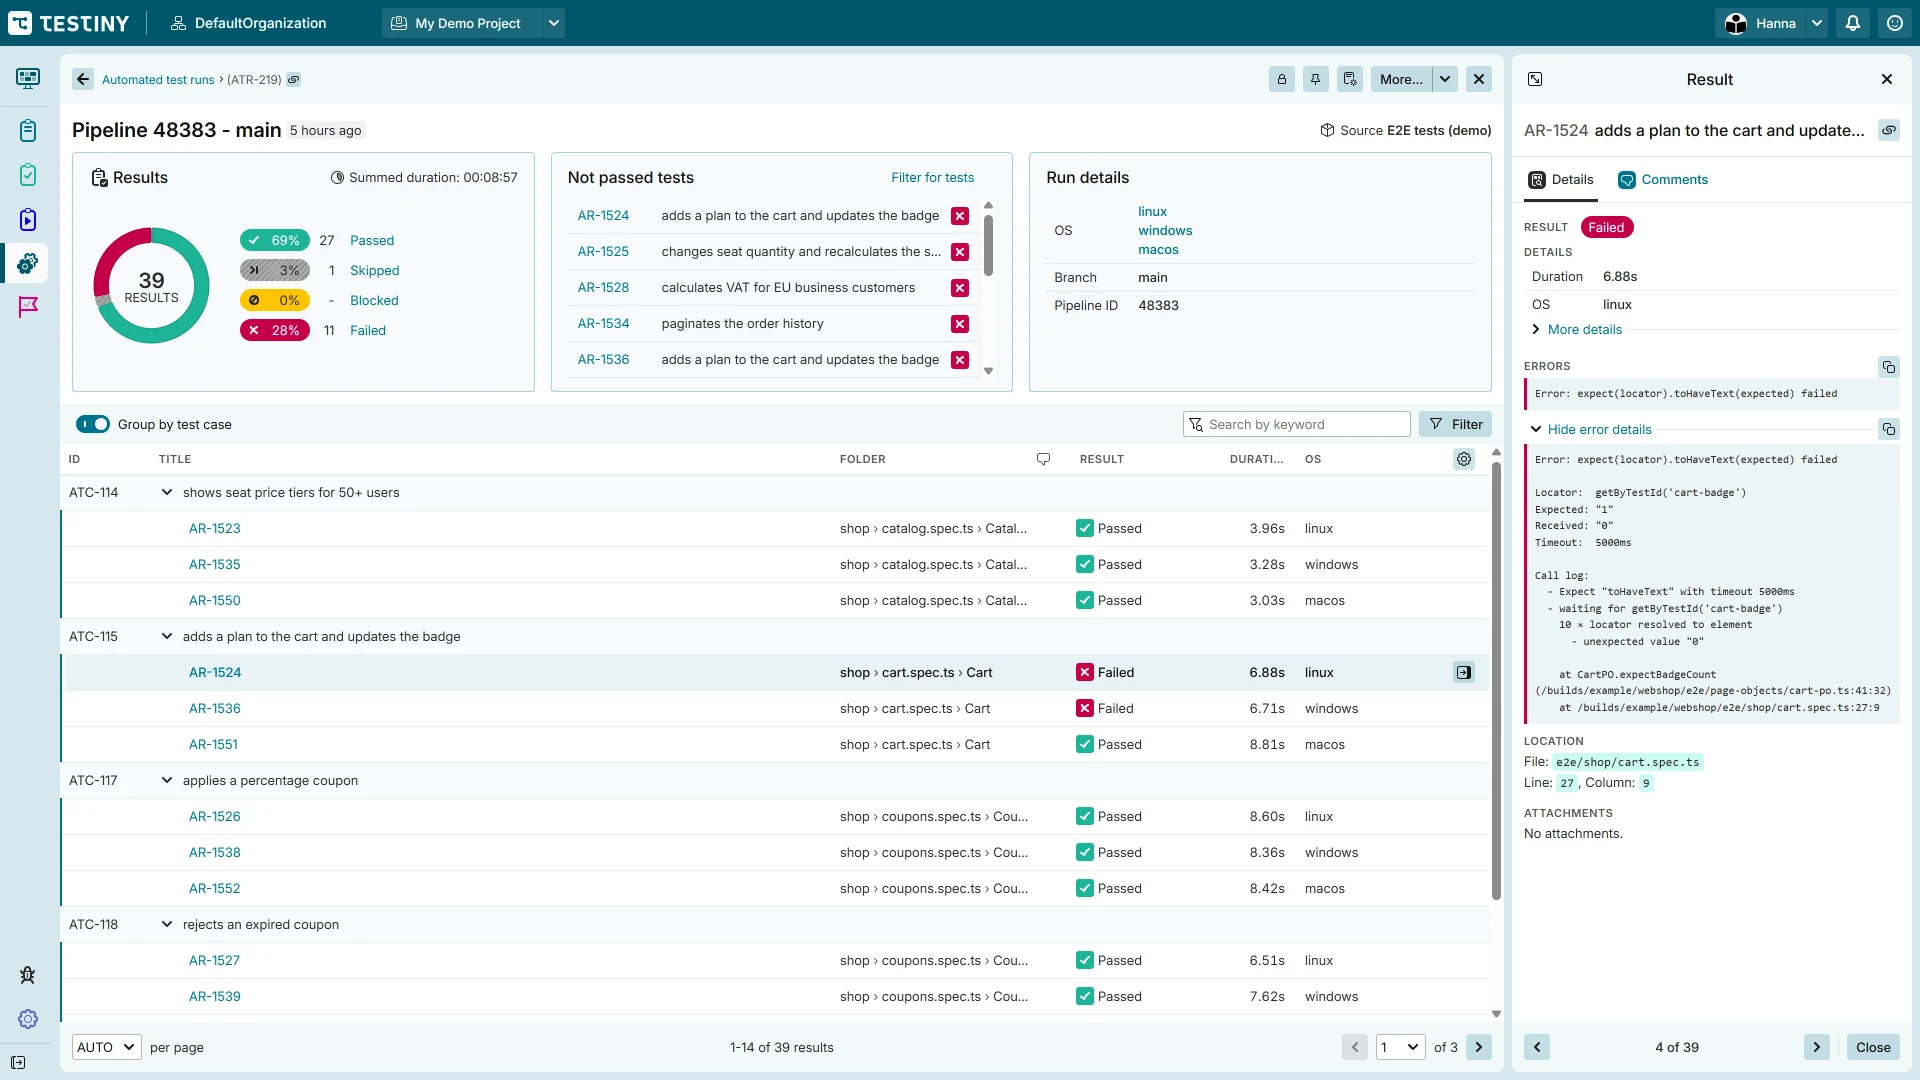The width and height of the screenshot is (1920, 1080).
Task: Click the Filter button above the table
Action: coord(1455,424)
